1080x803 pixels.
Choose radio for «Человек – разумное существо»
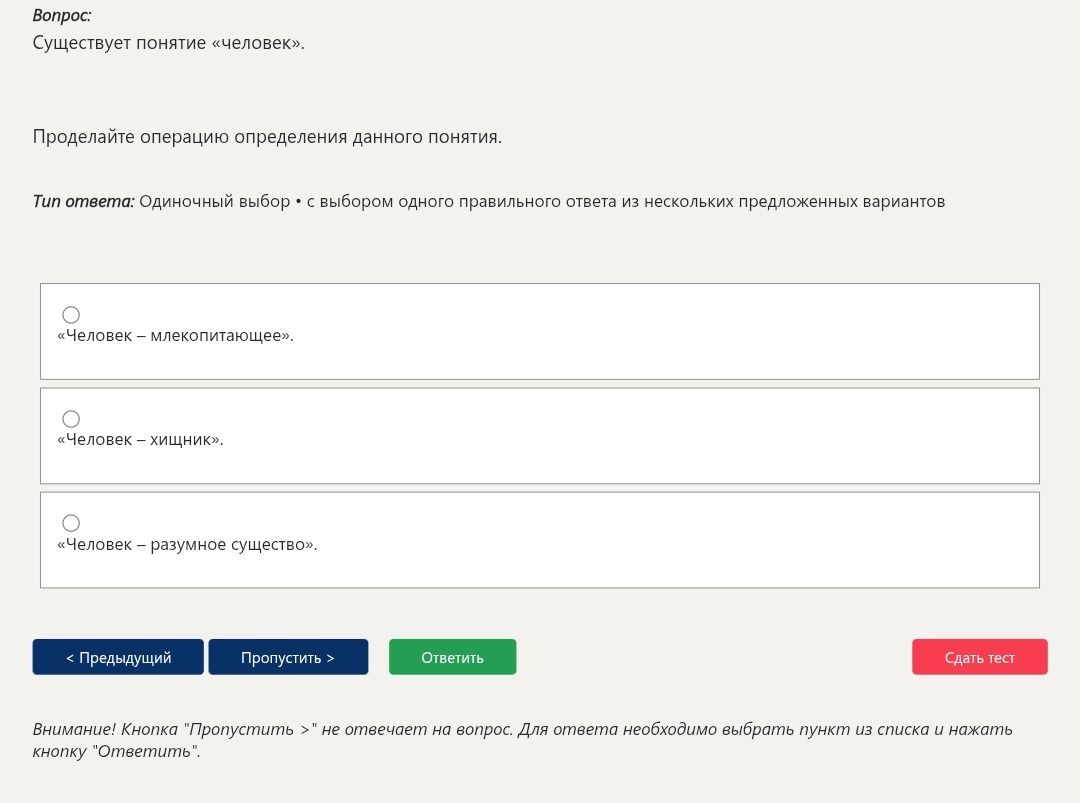coord(71,523)
